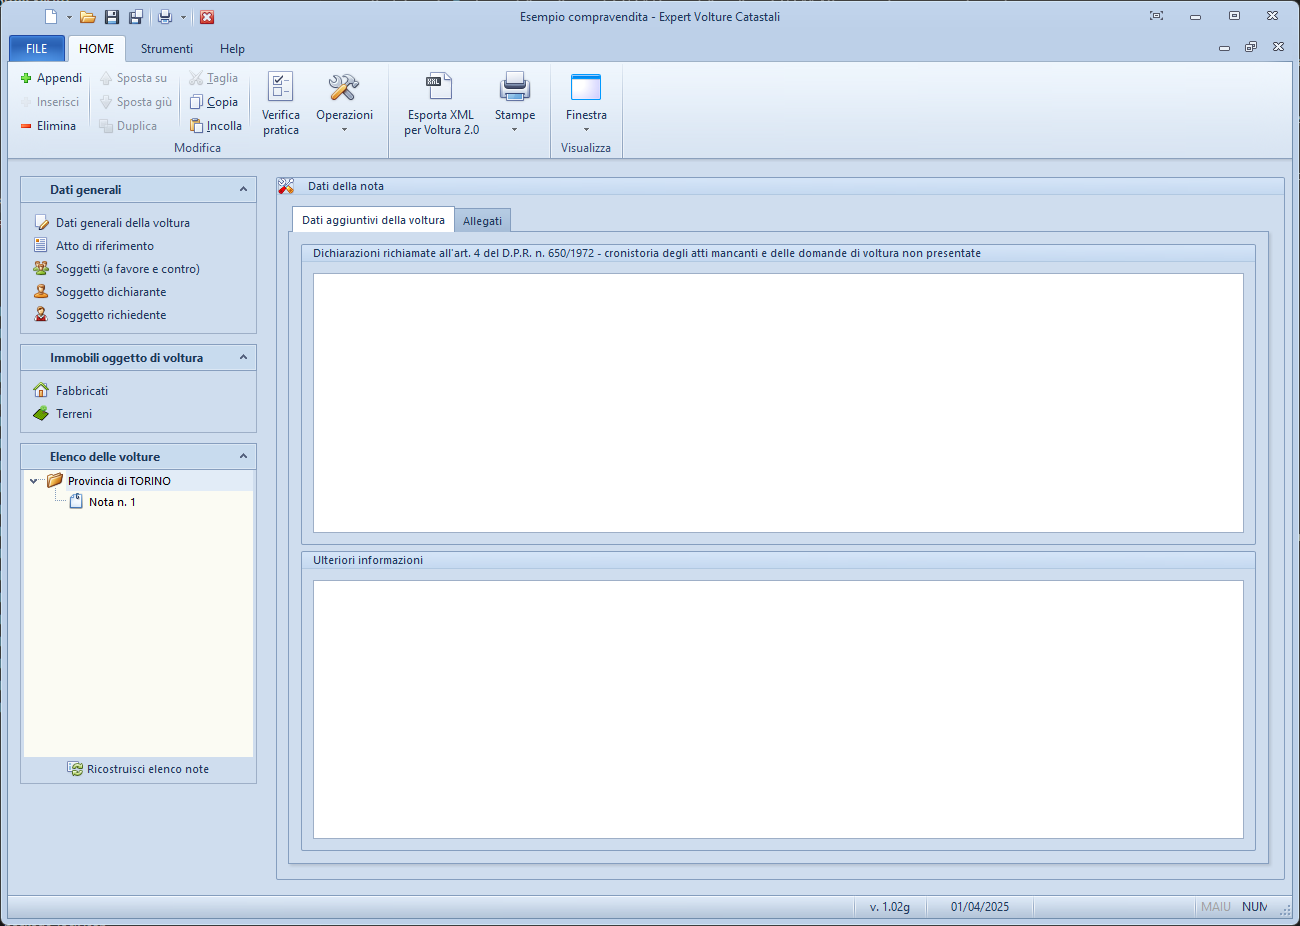The width and height of the screenshot is (1300, 926).
Task: Click the Taglia scissors command
Action: click(214, 78)
